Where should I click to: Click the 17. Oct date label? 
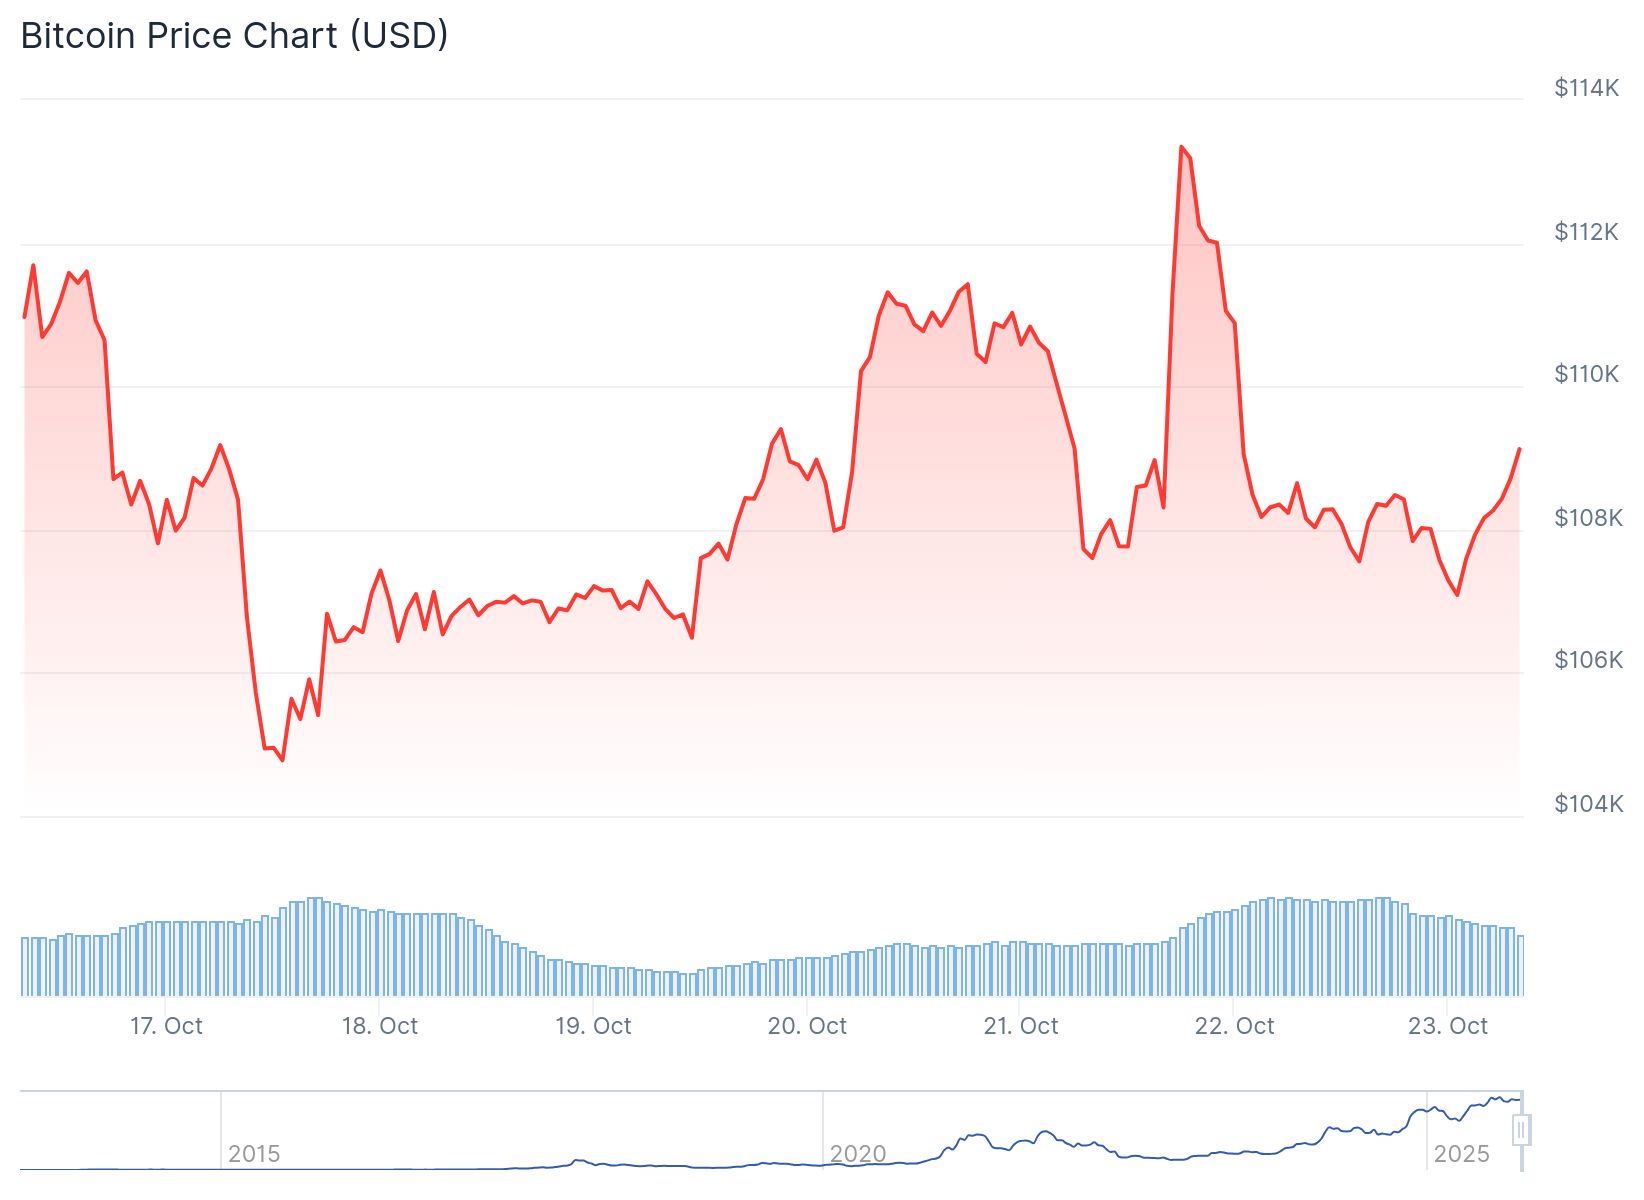(x=166, y=1026)
